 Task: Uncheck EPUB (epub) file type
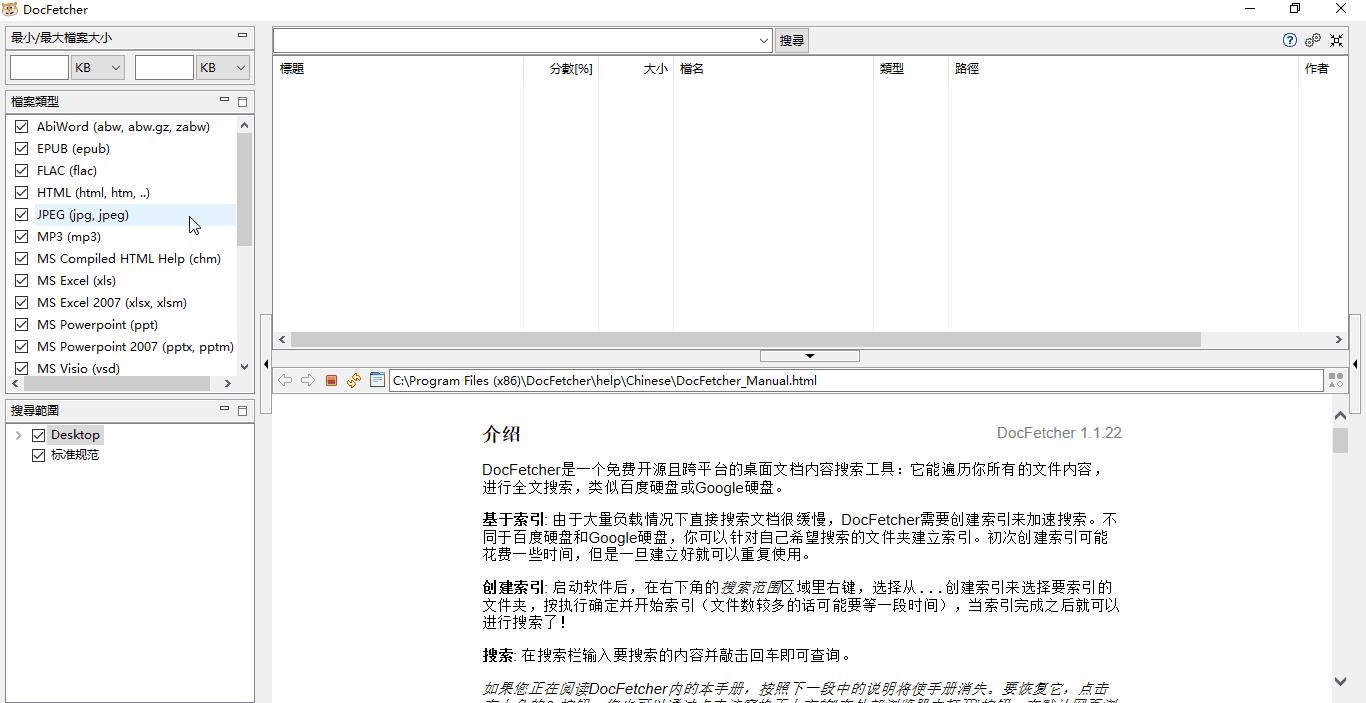click(x=22, y=149)
